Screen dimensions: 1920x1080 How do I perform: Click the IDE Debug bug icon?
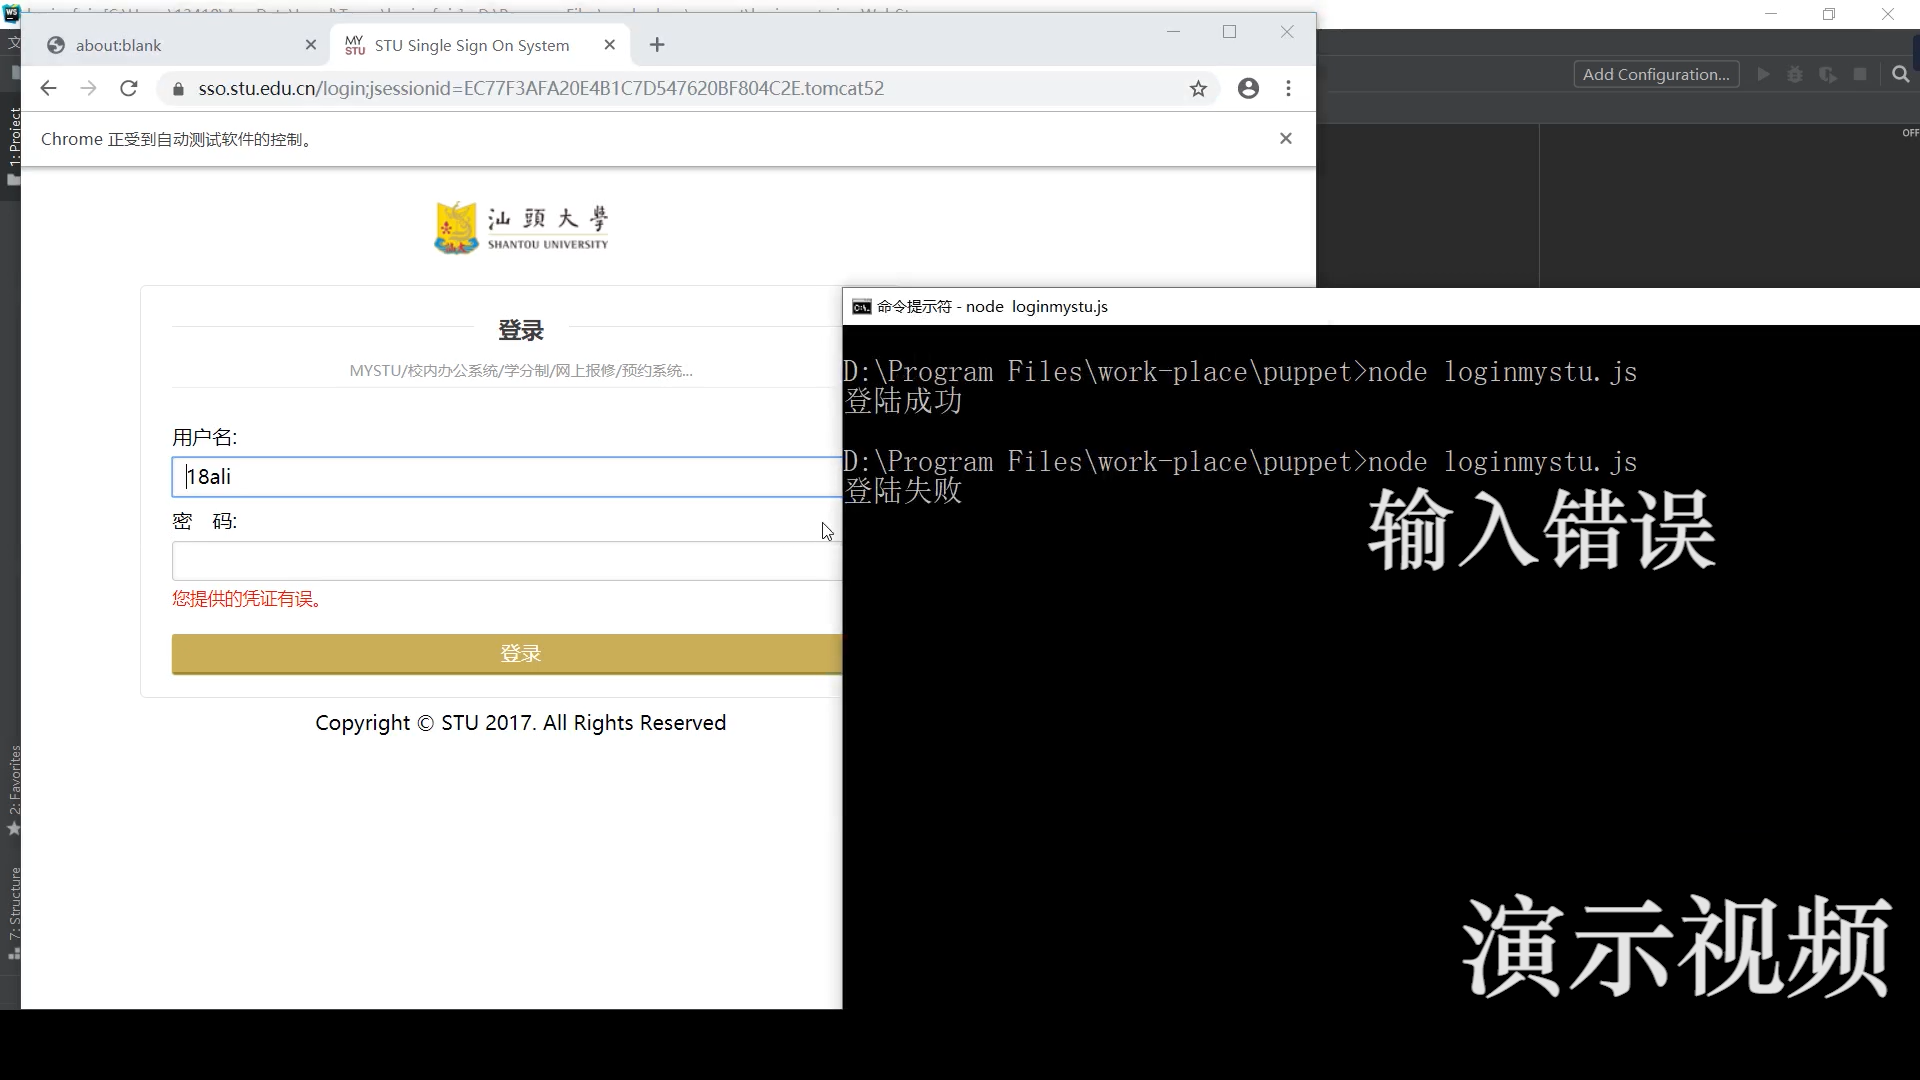tap(1795, 74)
